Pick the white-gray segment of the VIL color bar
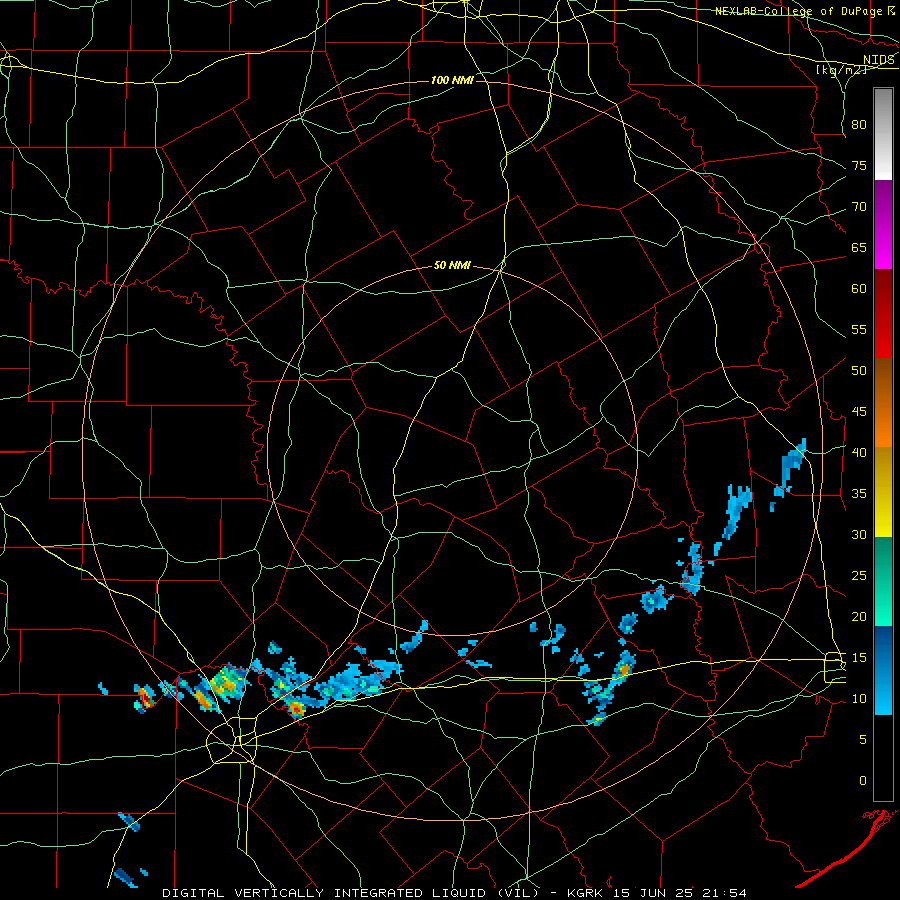Screen dimensions: 900x900 click(883, 134)
